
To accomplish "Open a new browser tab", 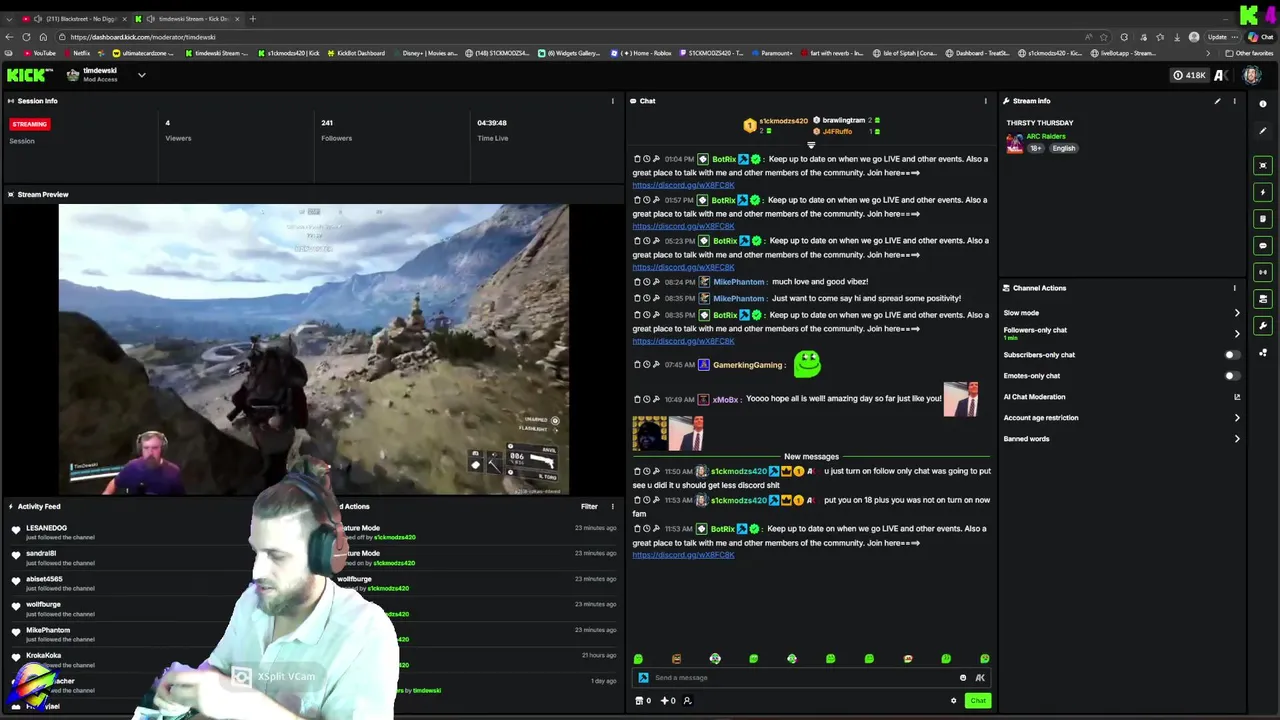I will pyautogui.click(x=252, y=19).
